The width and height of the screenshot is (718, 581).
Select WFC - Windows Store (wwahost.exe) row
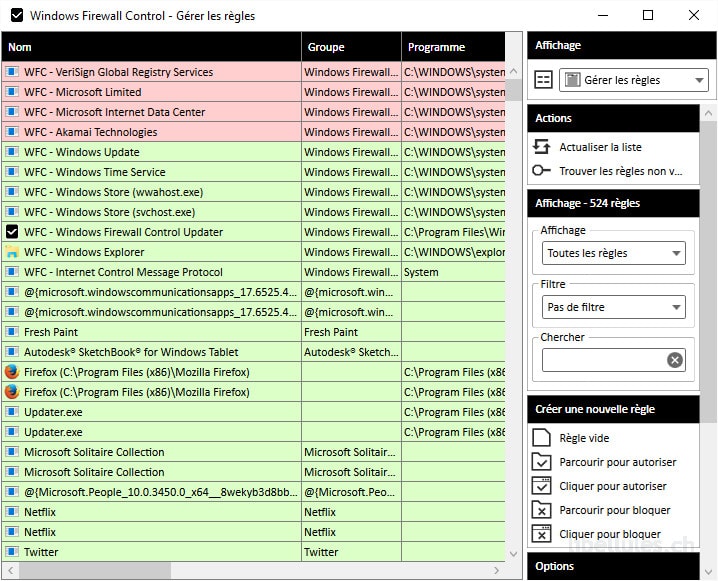pos(254,192)
